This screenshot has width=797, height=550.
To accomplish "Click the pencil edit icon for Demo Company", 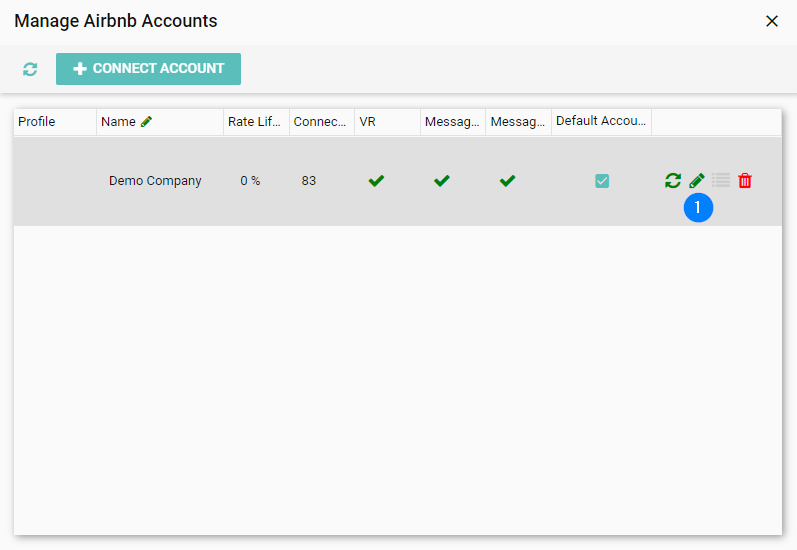I will click(697, 181).
